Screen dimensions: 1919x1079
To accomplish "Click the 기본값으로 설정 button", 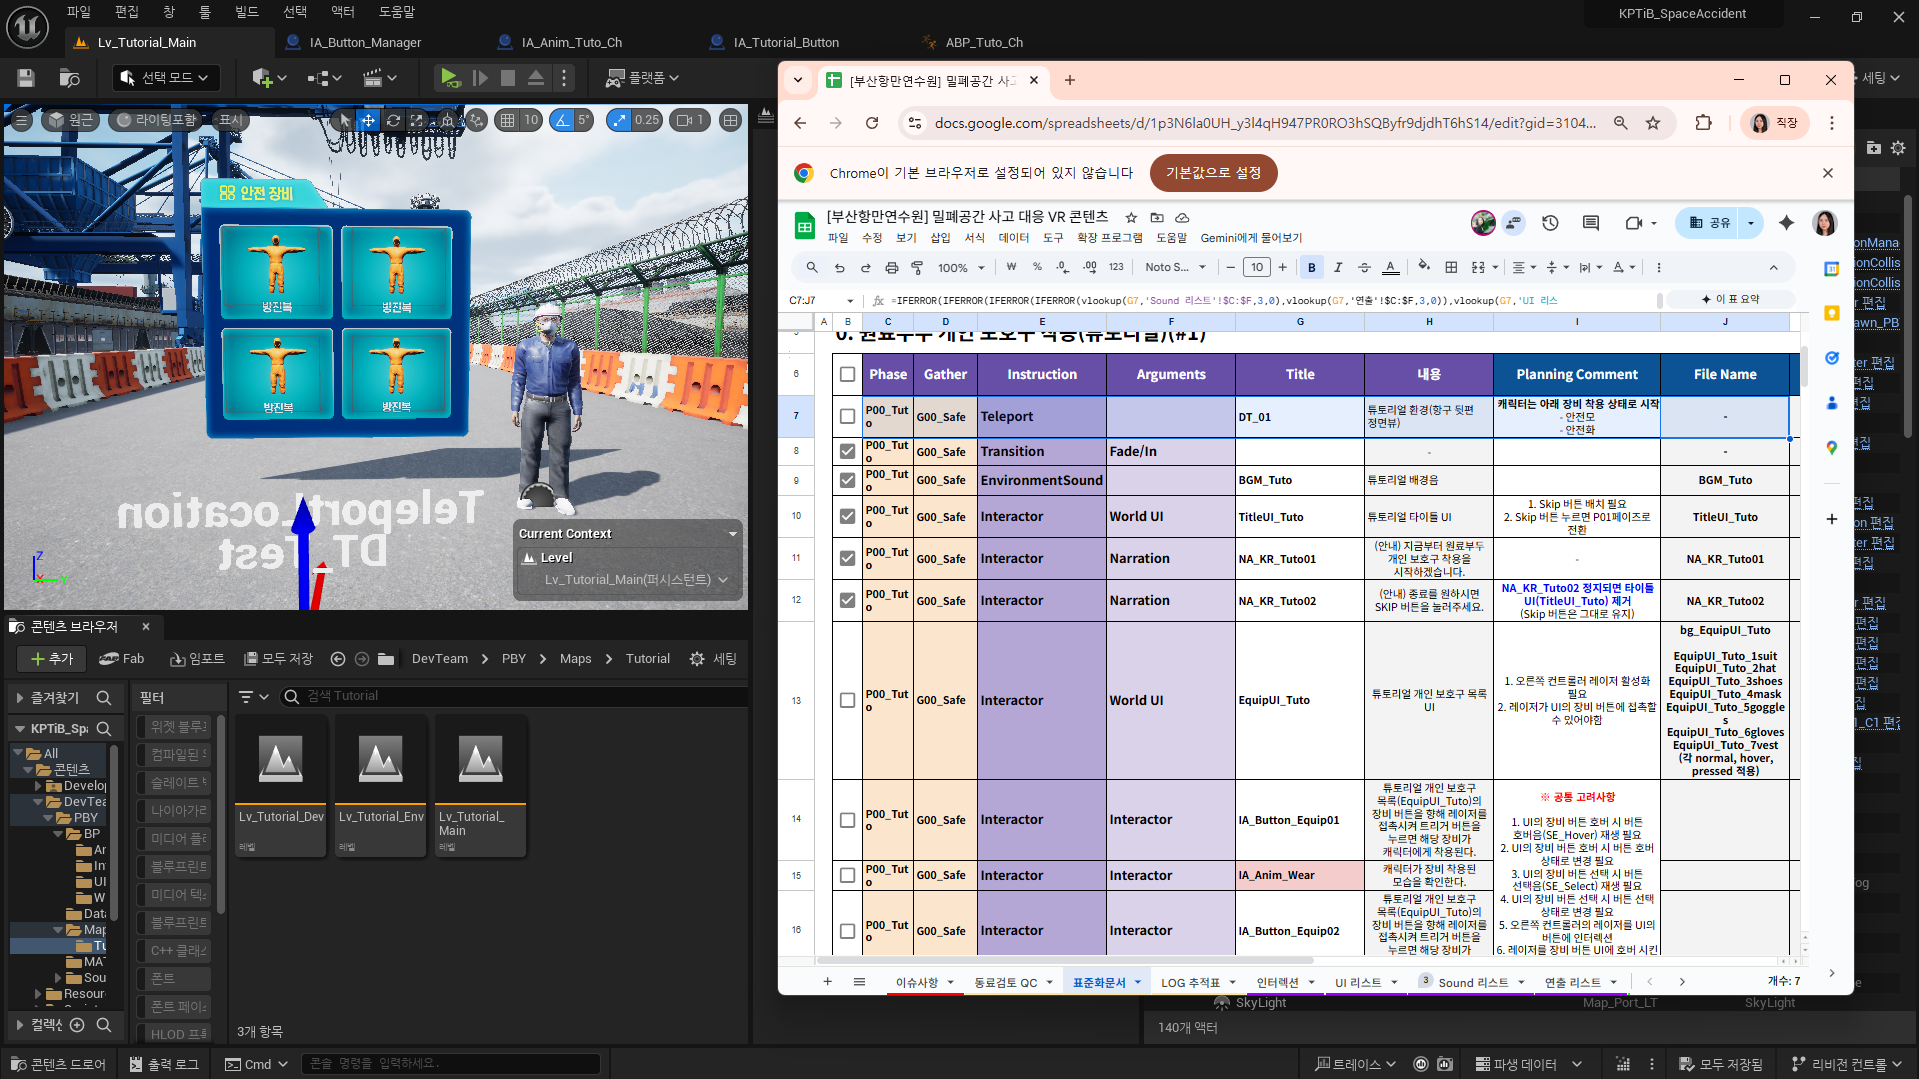I will tap(1213, 173).
